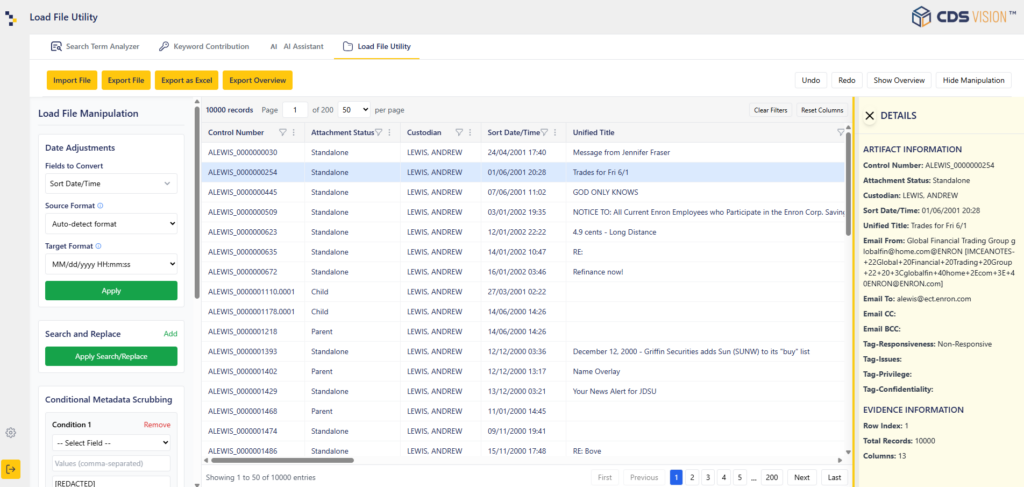1024x487 pixels.
Task: Click Apply in Date Adjustments
Action: click(111, 291)
